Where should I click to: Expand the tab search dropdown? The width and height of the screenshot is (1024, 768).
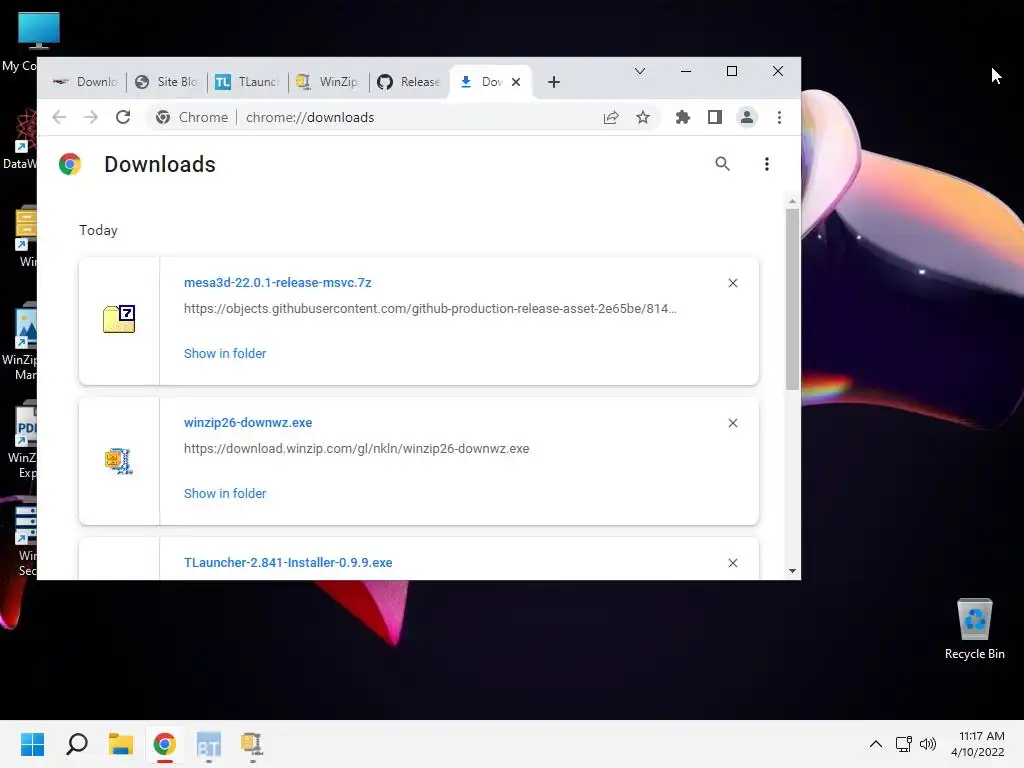pyautogui.click(x=640, y=71)
